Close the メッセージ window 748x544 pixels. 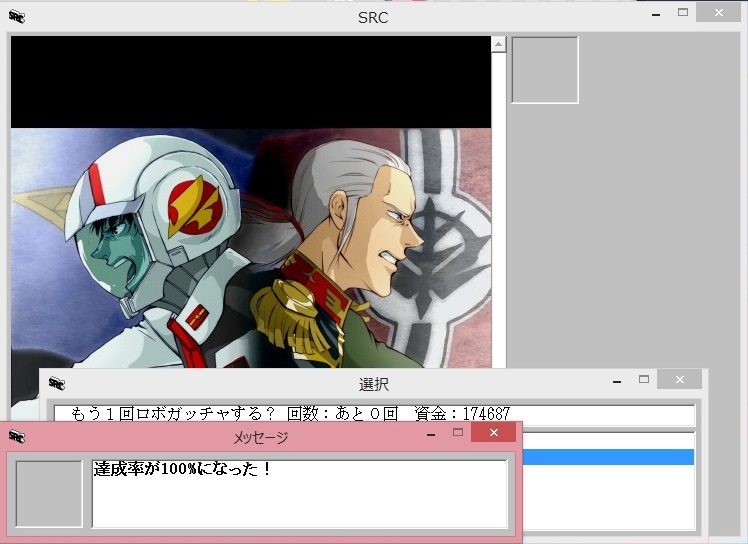pyautogui.click(x=493, y=432)
